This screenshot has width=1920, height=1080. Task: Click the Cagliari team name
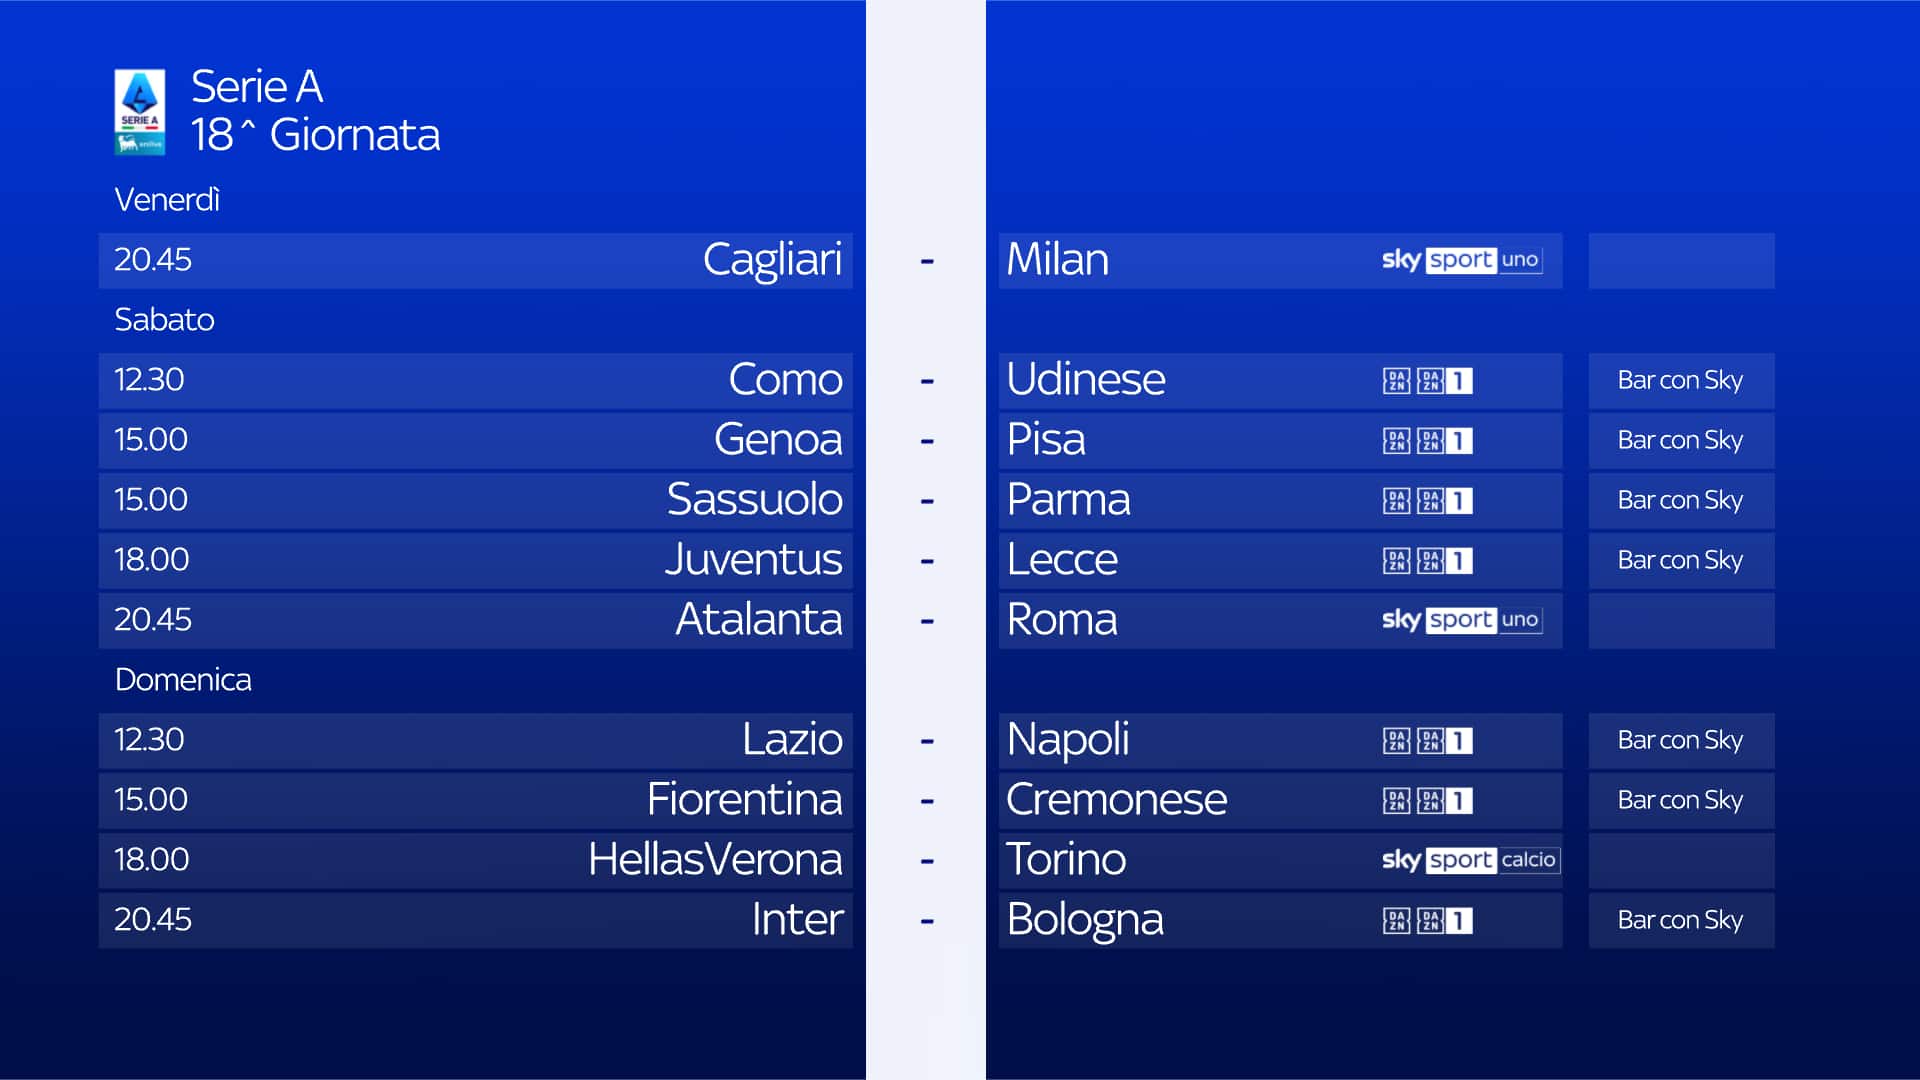coord(772,260)
